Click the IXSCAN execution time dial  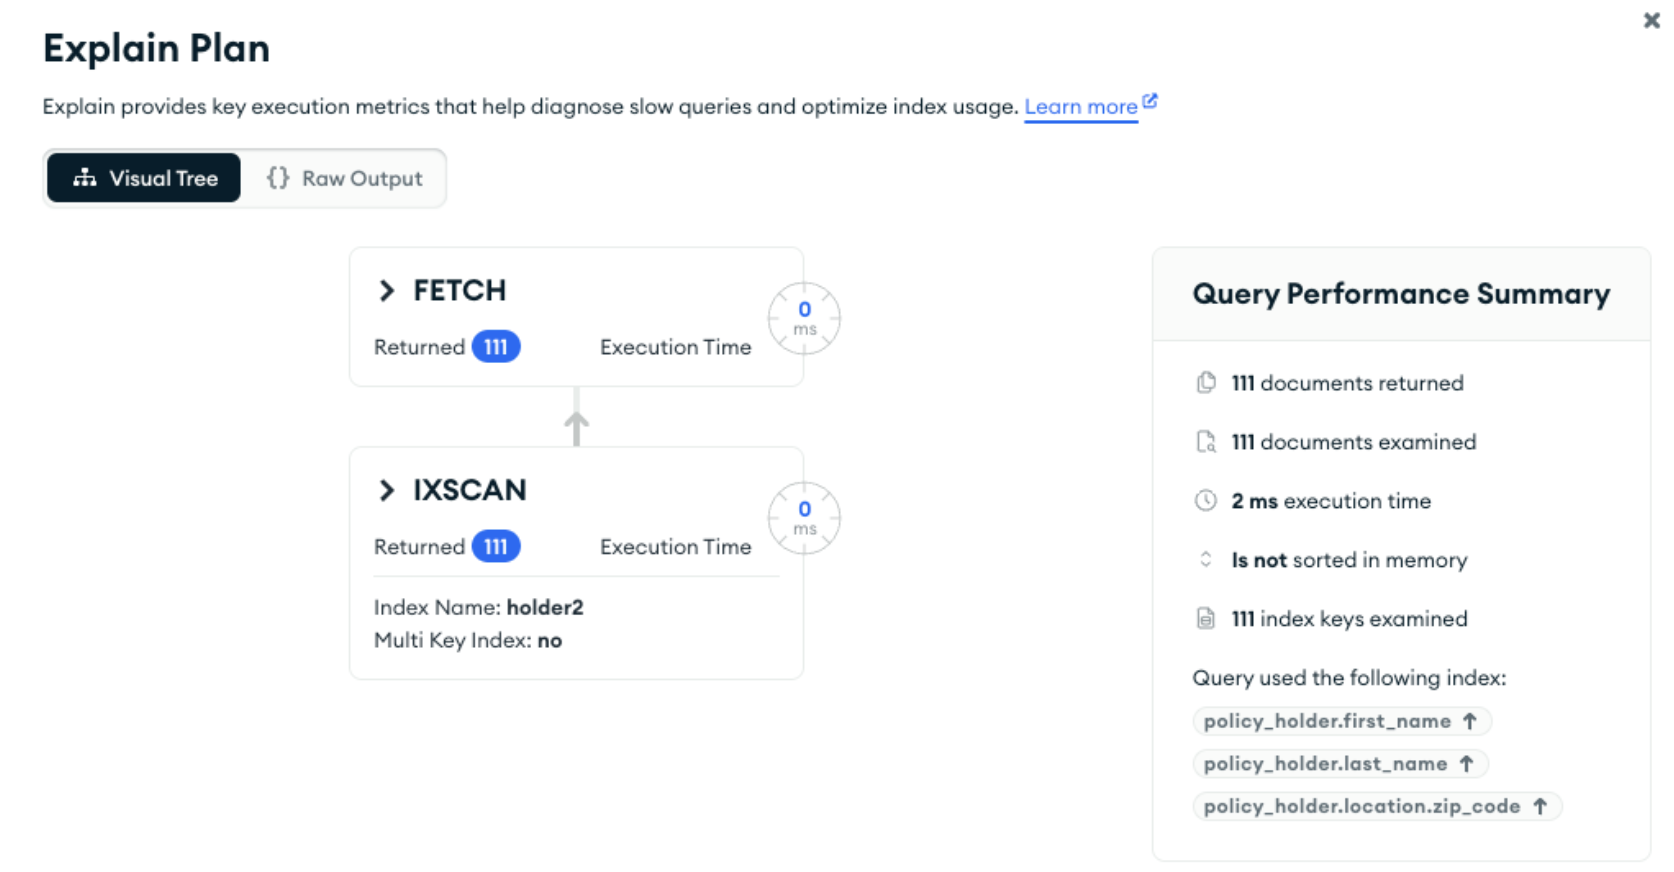[x=804, y=518]
